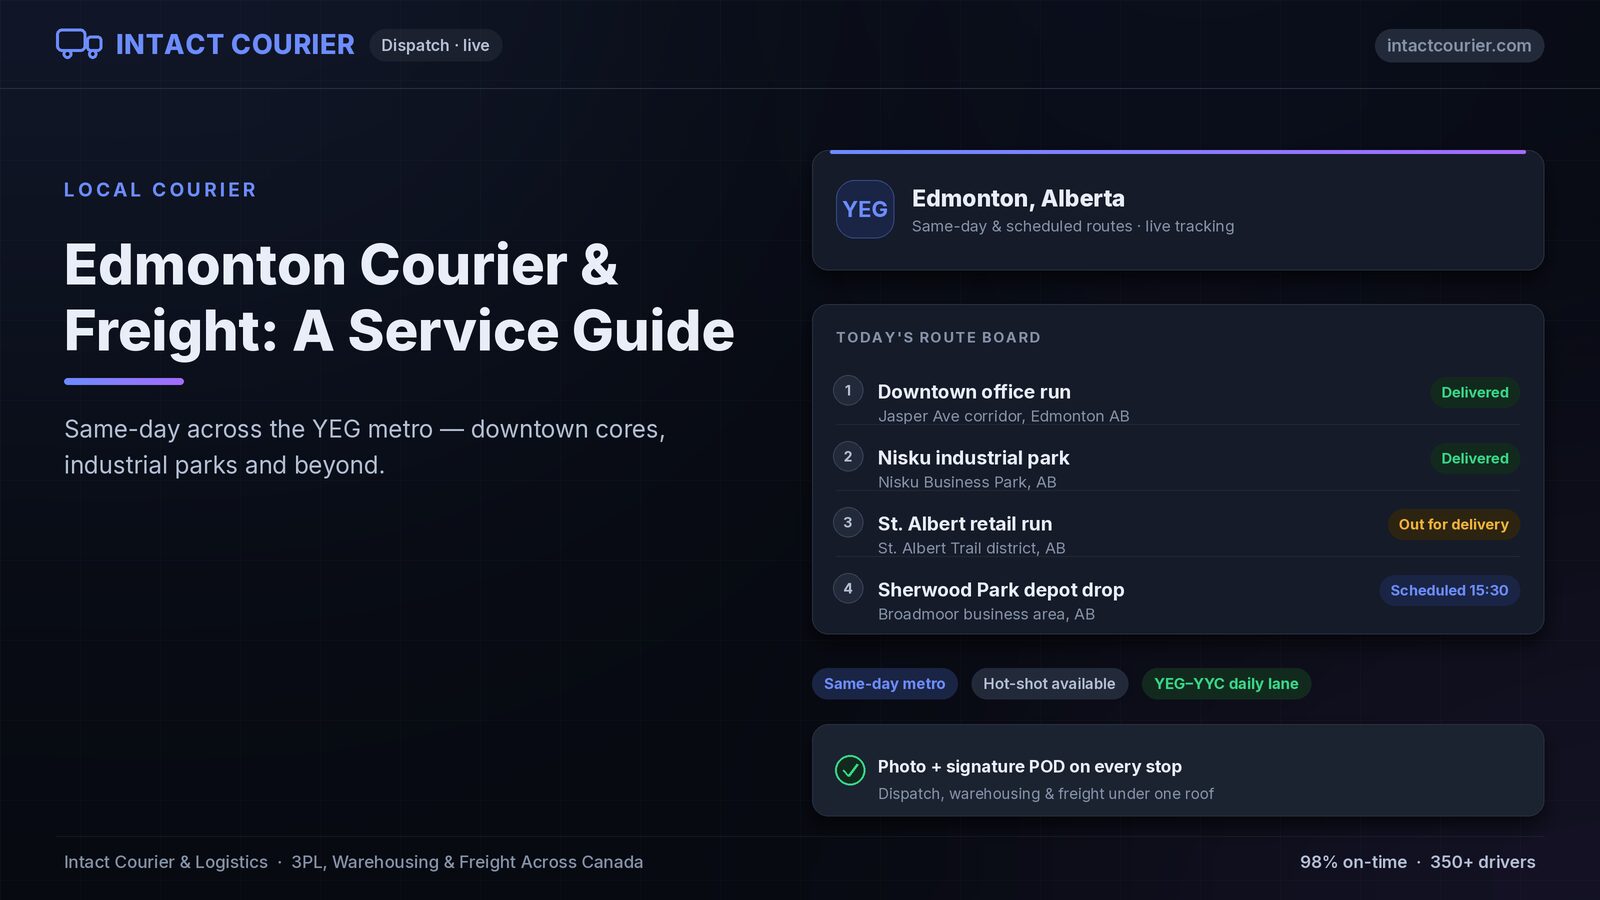Click the green checkmark circle icon
The image size is (1600, 900).
850,770
